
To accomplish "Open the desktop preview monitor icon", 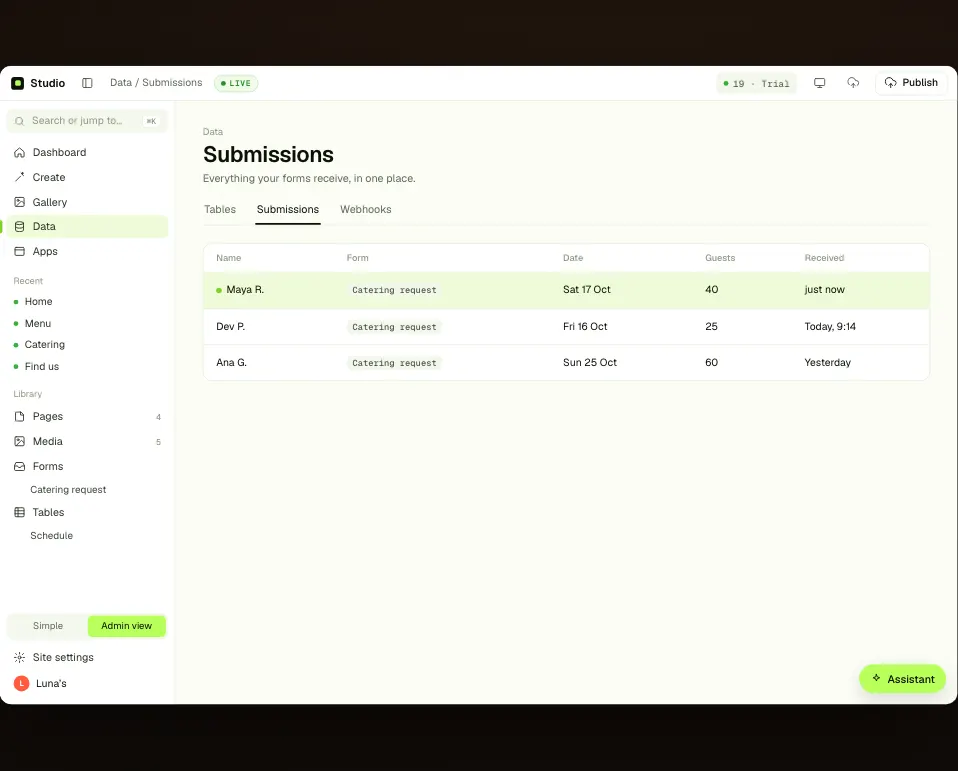I will (x=819, y=83).
